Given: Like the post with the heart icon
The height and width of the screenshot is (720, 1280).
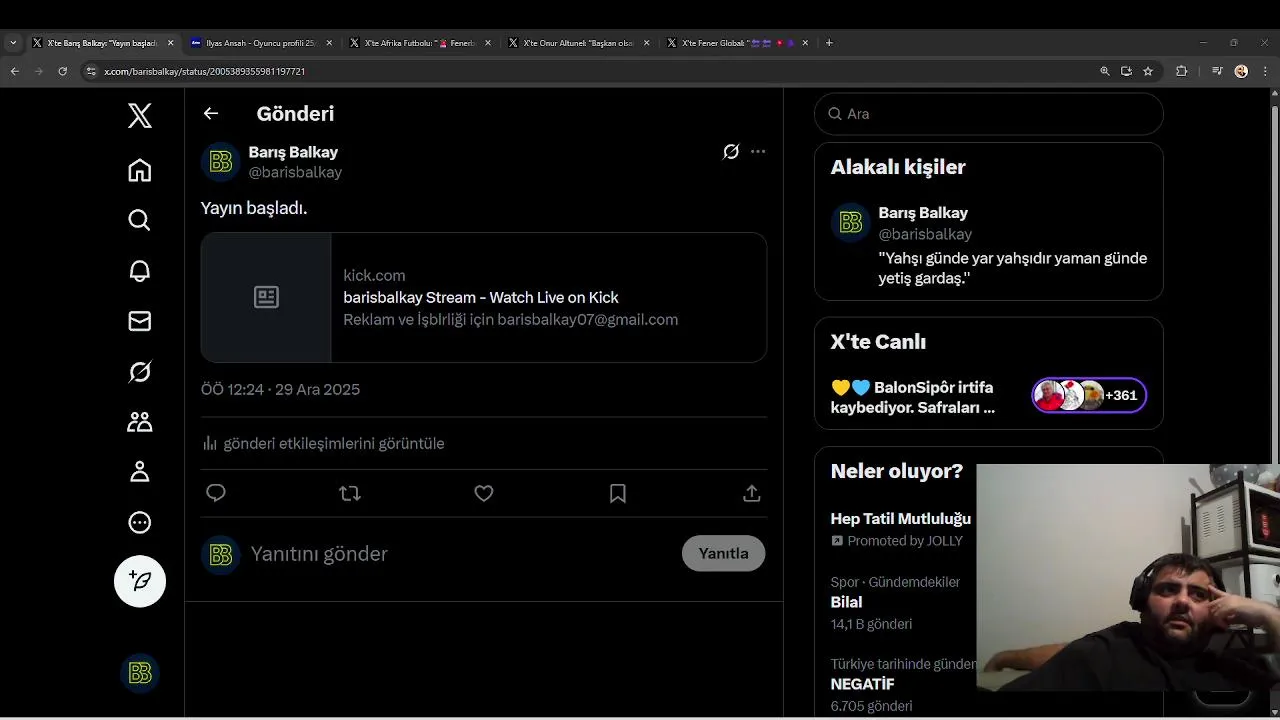Looking at the screenshot, I should [484, 493].
